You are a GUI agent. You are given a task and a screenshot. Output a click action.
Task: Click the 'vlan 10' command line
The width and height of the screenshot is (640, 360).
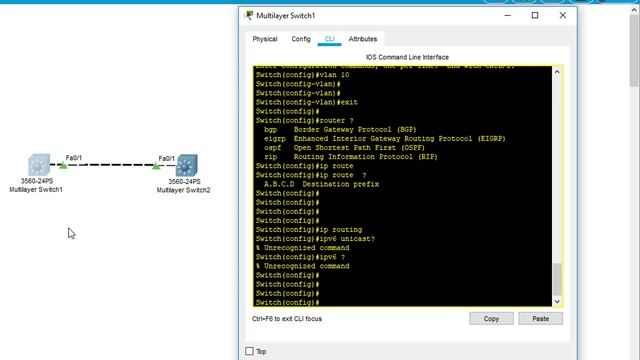pos(302,75)
